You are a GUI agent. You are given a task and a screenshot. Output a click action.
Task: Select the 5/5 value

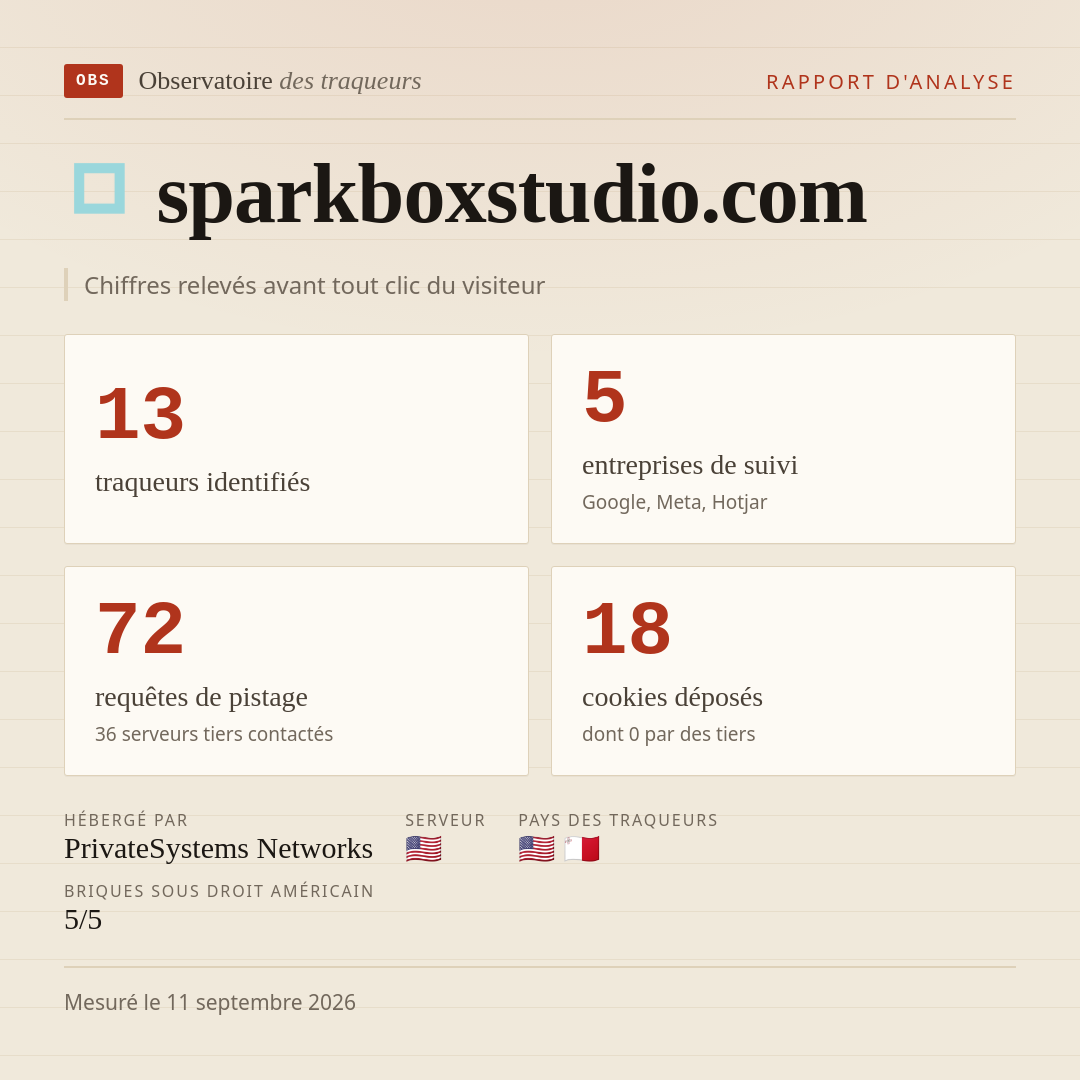(x=83, y=920)
